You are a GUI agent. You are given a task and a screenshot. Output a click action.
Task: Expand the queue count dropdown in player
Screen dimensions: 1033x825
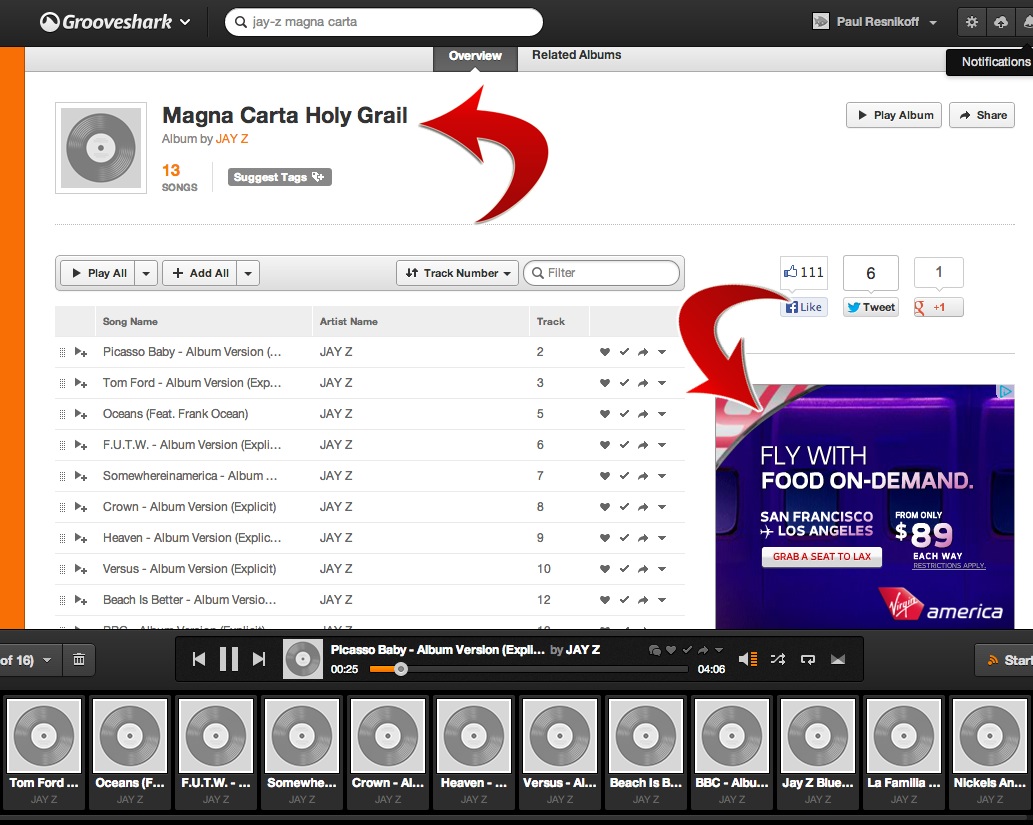pyautogui.click(x=47, y=660)
